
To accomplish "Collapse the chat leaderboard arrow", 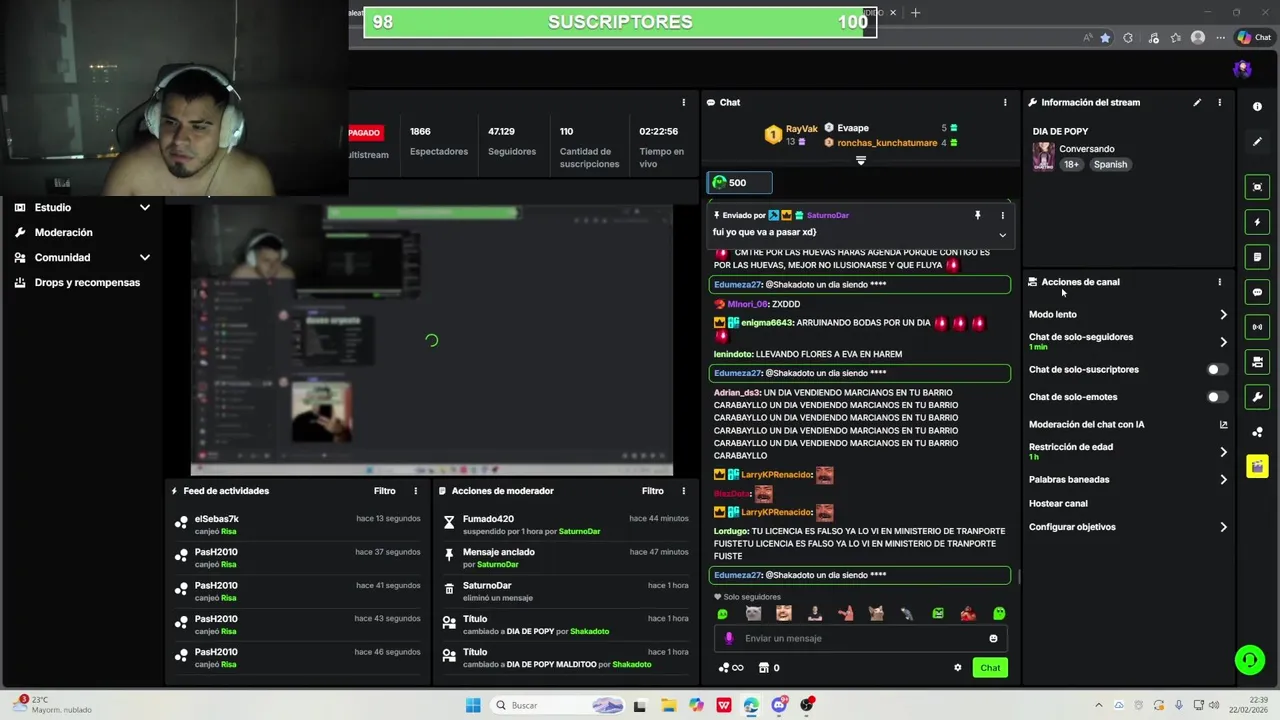I will tap(860, 160).
